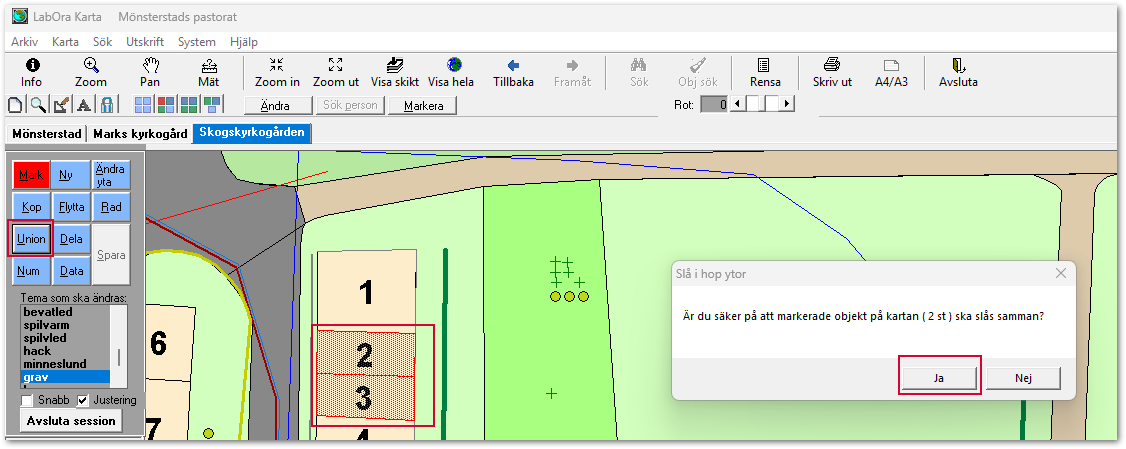Switch to Mönsterstad tab
Image resolution: width=1126 pixels, height=449 pixels.
(x=47, y=134)
